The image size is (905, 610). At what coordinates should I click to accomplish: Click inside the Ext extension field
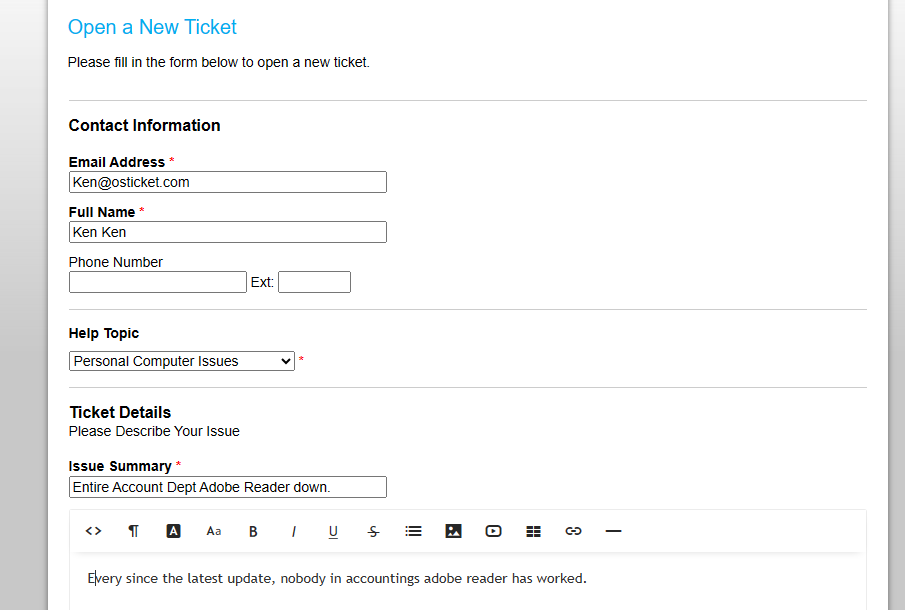(314, 281)
